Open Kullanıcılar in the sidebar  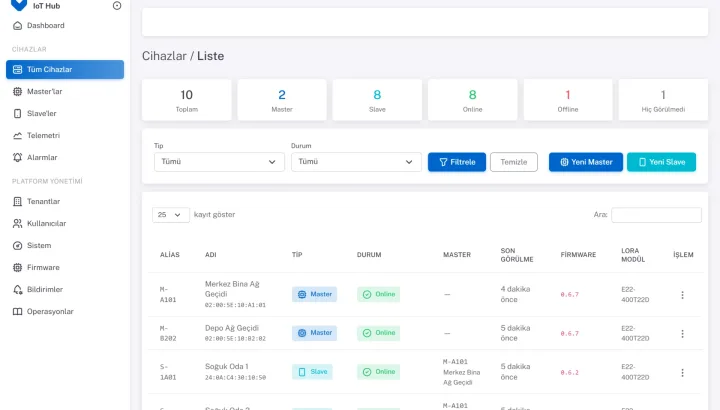point(65,224)
